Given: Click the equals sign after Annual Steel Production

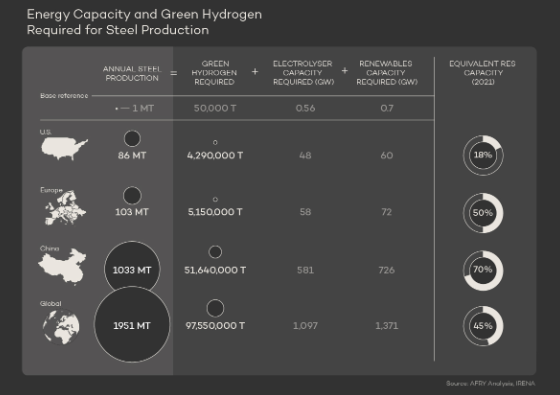Looking at the screenshot, I should click(174, 73).
